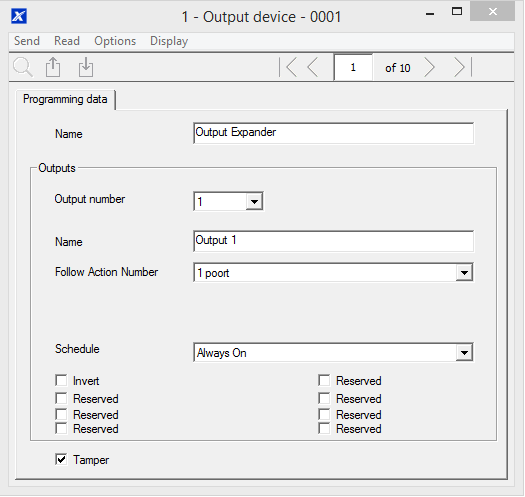Go to next record arrow
The image size is (525, 497).
point(430,67)
